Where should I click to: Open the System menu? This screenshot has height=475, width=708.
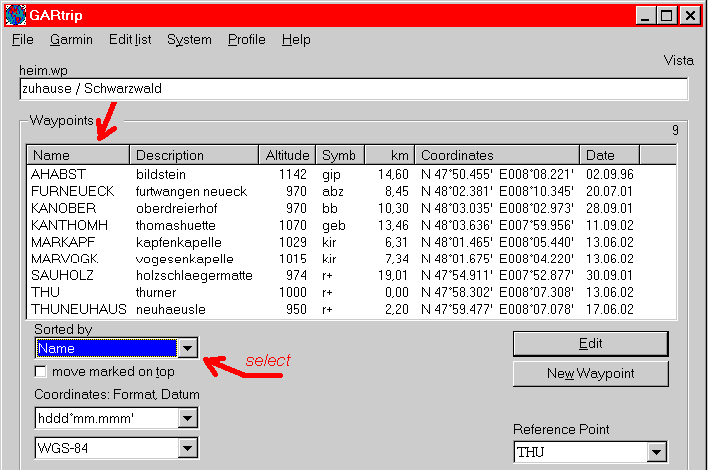[189, 40]
